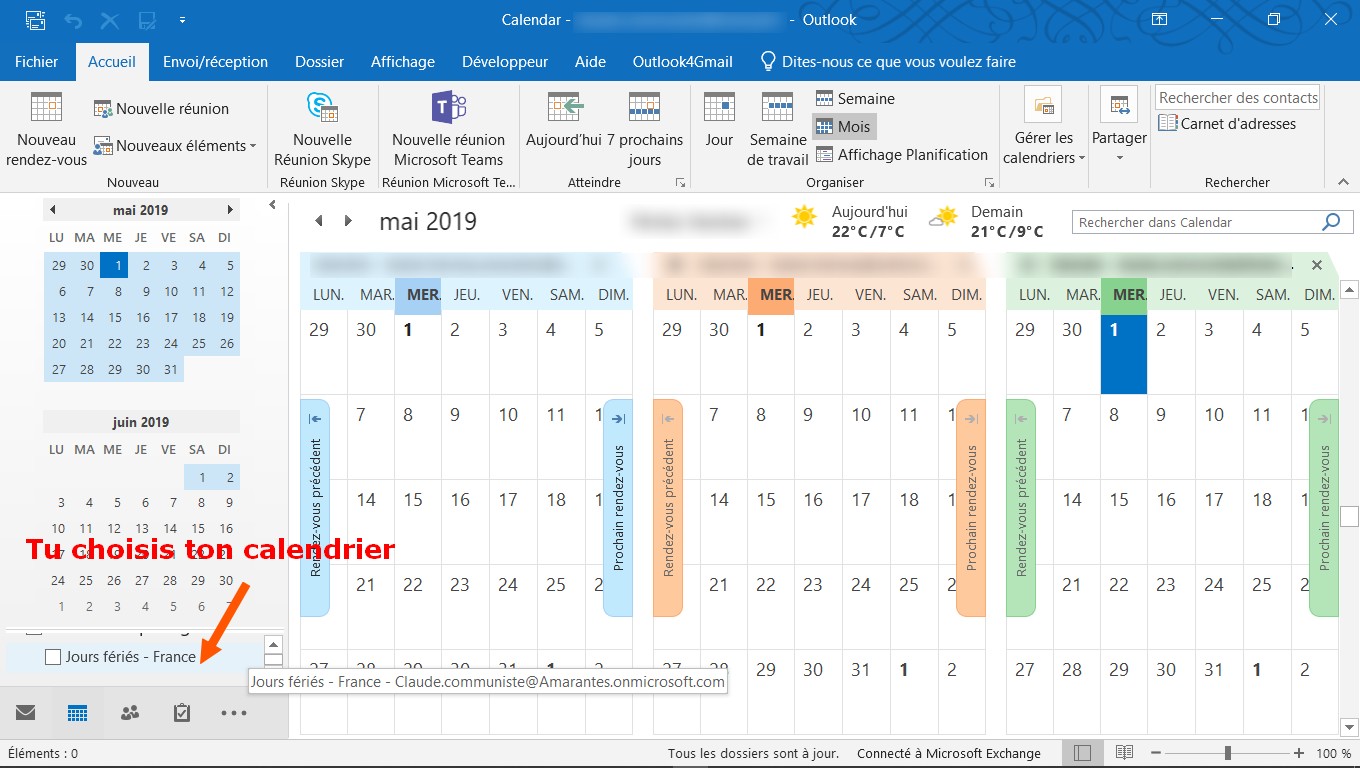The width and height of the screenshot is (1360, 768).
Task: Open the Mail navigation icon
Action: click(x=26, y=713)
